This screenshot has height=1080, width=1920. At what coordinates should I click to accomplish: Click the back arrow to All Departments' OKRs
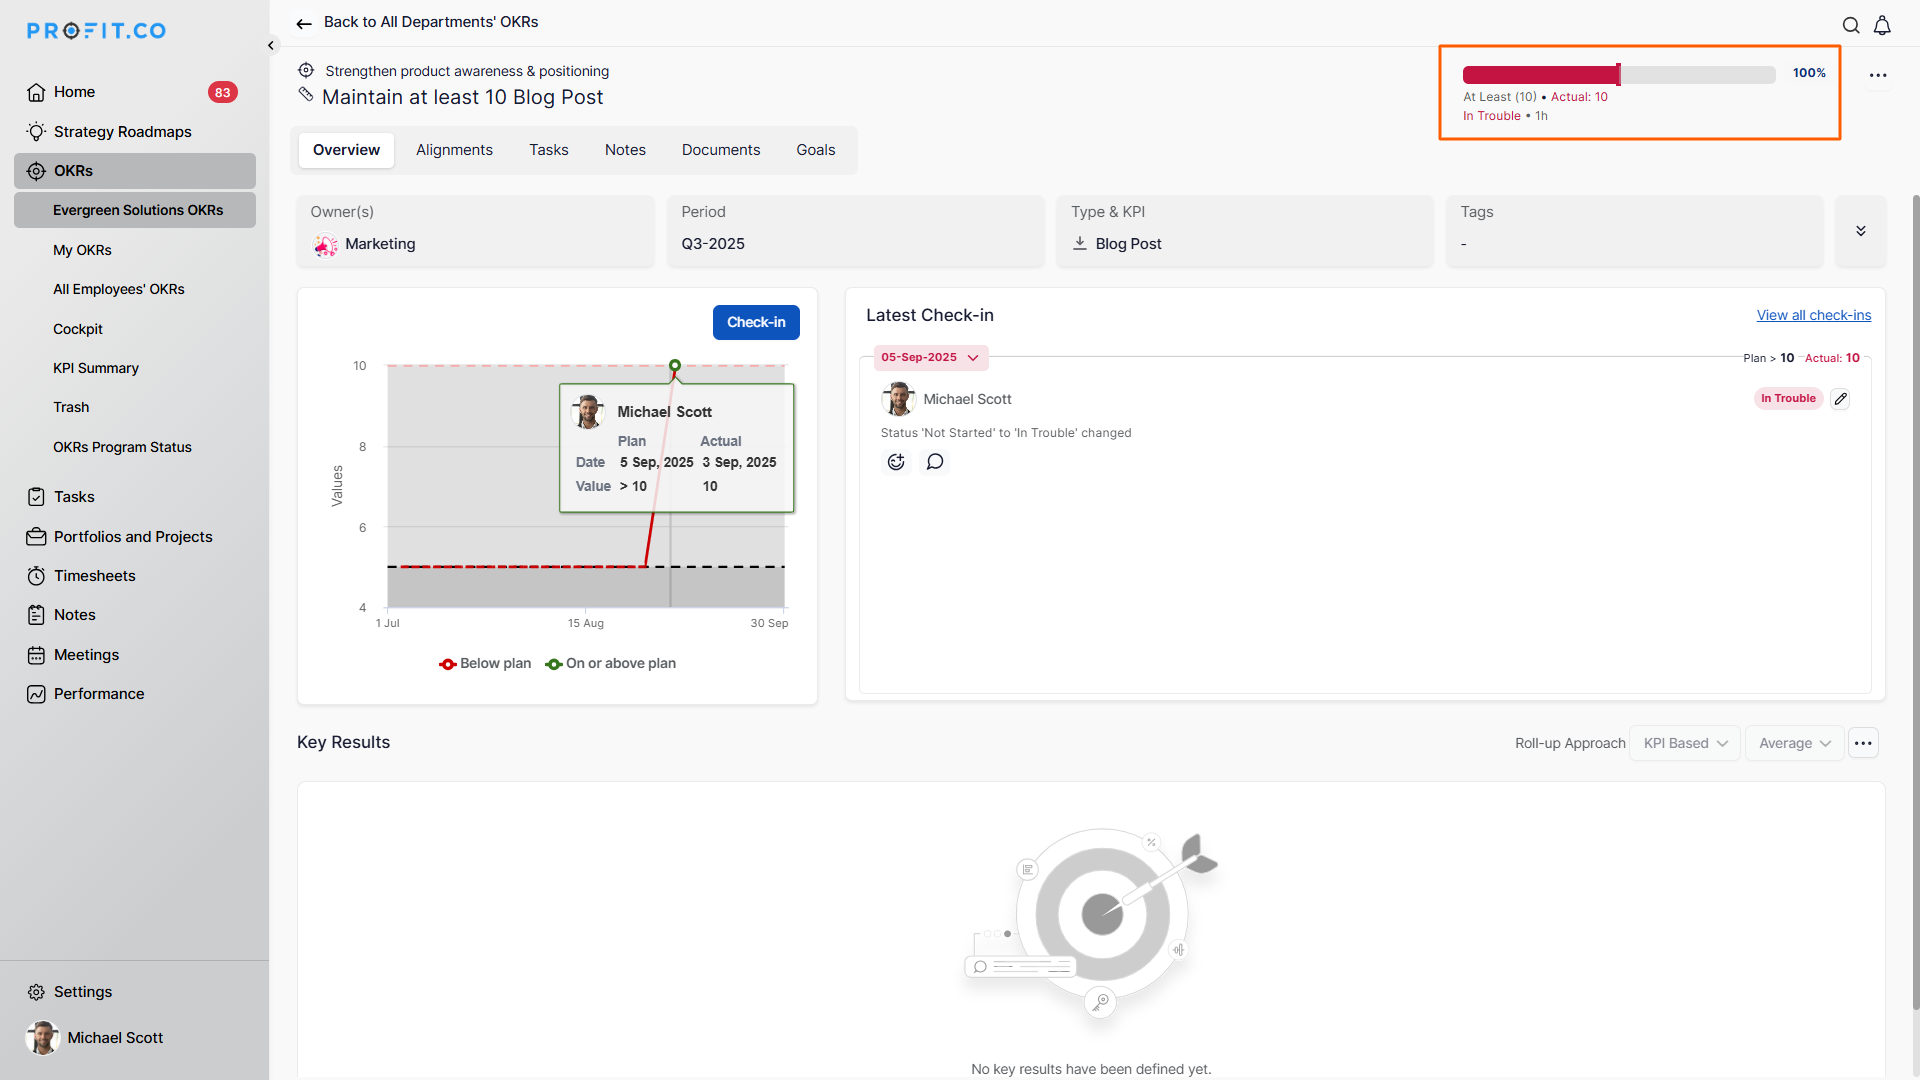coord(304,23)
